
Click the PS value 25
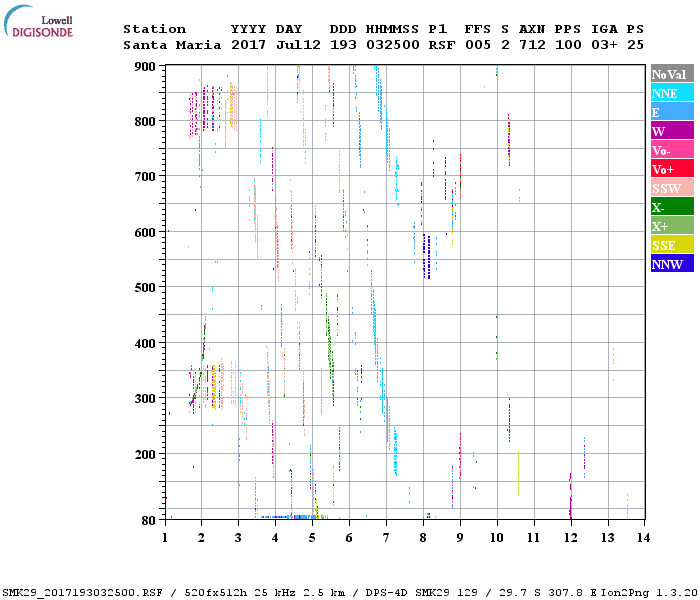pos(635,45)
